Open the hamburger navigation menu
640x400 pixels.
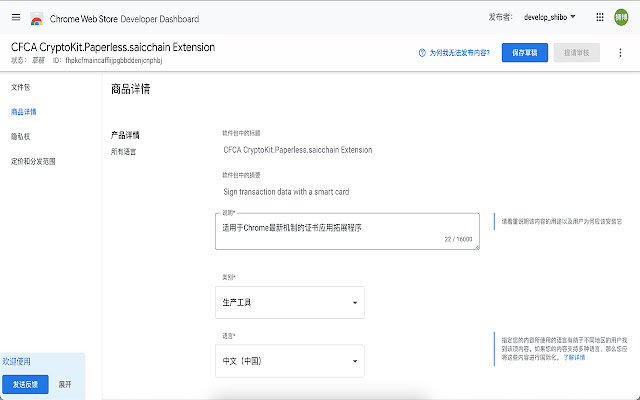pos(16,17)
